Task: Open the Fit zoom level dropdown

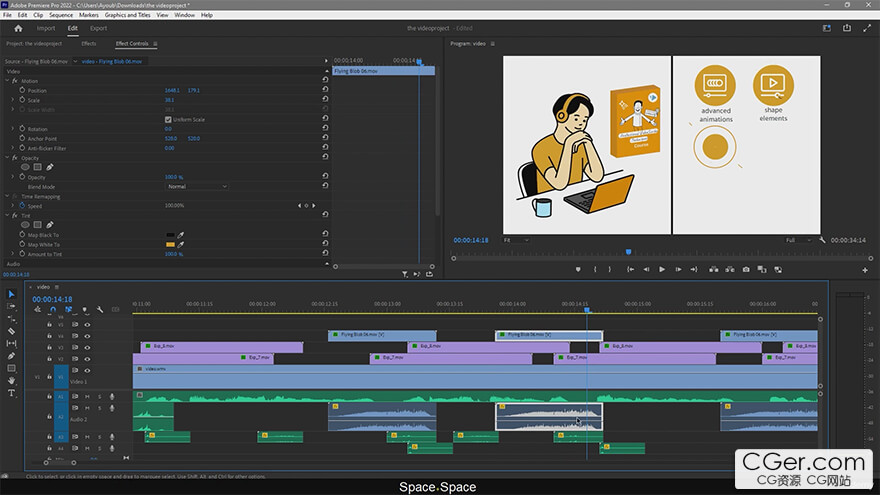Action: click(516, 240)
